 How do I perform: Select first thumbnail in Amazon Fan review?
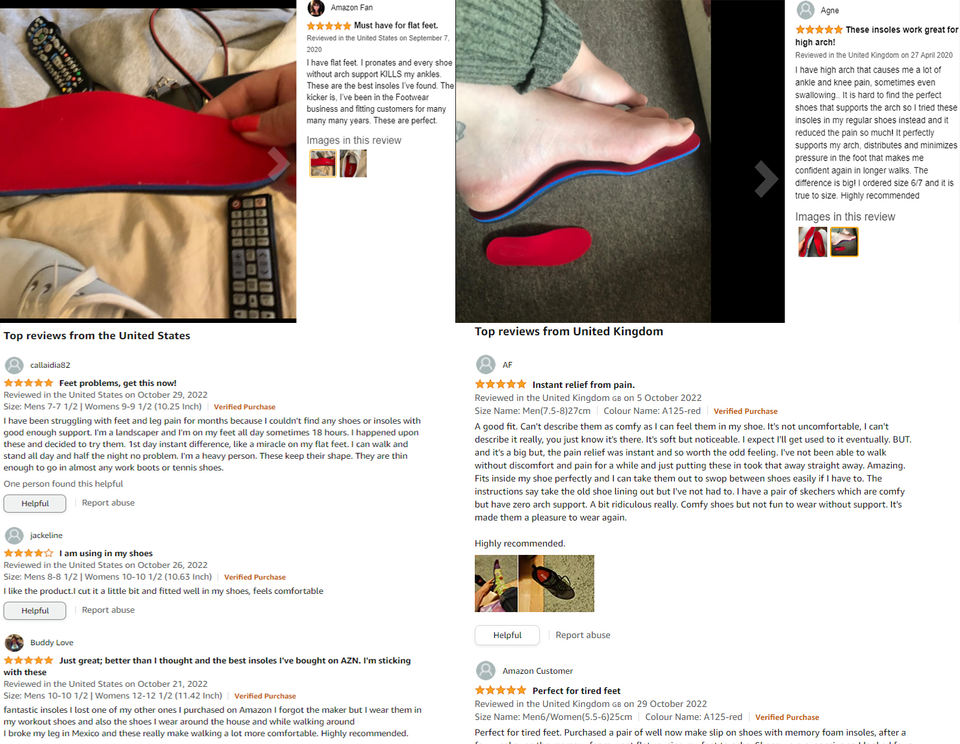(323, 163)
